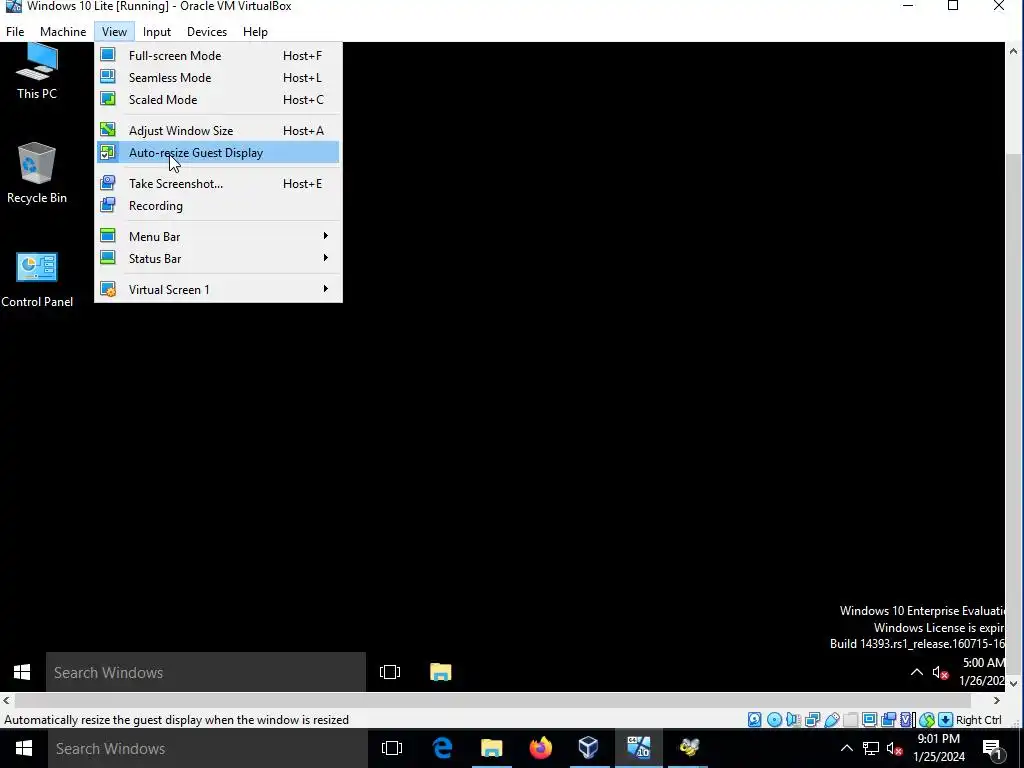Image resolution: width=1024 pixels, height=768 pixels.
Task: Open the File menu
Action: pos(15,31)
